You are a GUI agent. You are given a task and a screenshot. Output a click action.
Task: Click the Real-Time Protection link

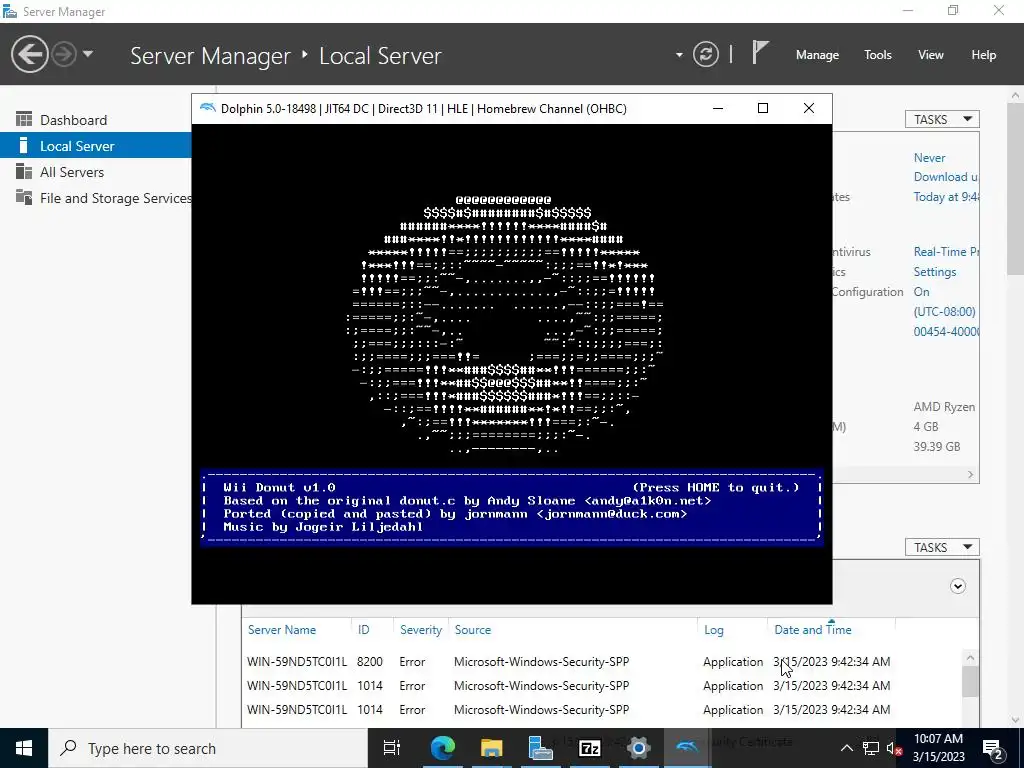tap(946, 251)
